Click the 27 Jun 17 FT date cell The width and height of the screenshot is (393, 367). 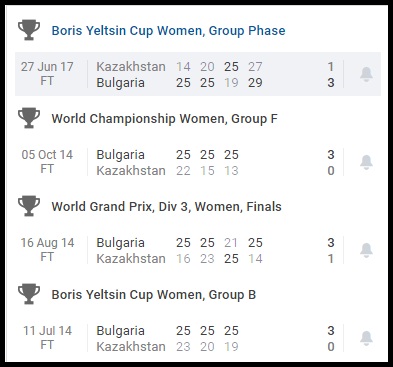click(47, 74)
